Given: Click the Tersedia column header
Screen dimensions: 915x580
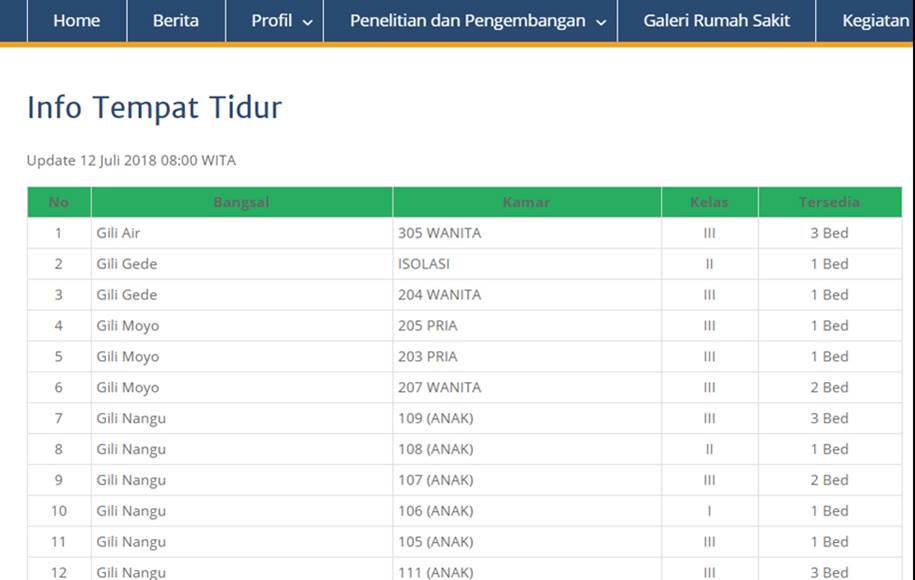Looking at the screenshot, I should tap(829, 202).
